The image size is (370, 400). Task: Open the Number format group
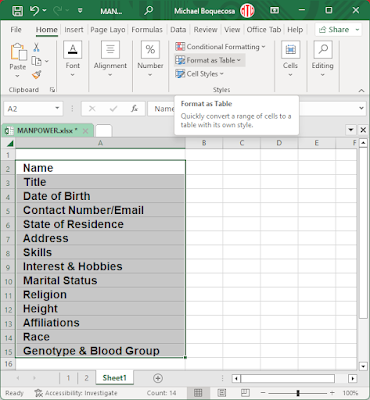[150, 59]
